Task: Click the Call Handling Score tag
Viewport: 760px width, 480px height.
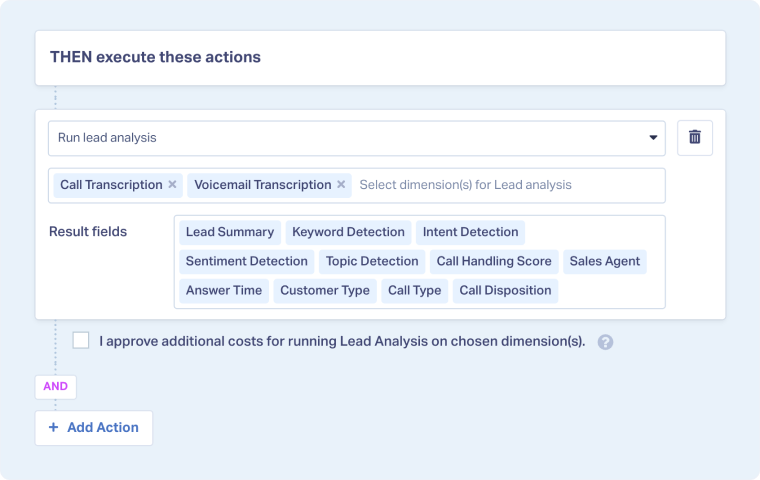Action: tap(493, 262)
